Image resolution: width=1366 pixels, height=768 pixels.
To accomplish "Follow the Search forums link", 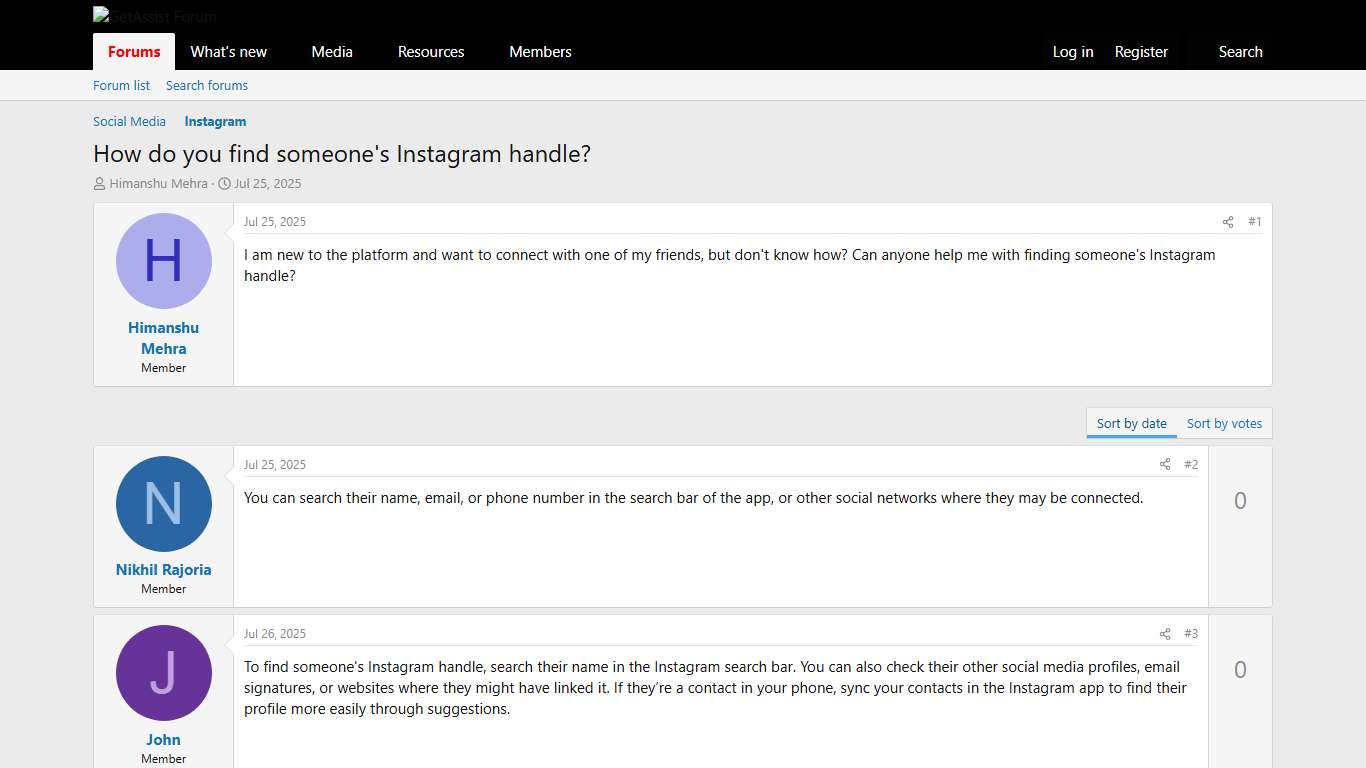I will pos(206,85).
